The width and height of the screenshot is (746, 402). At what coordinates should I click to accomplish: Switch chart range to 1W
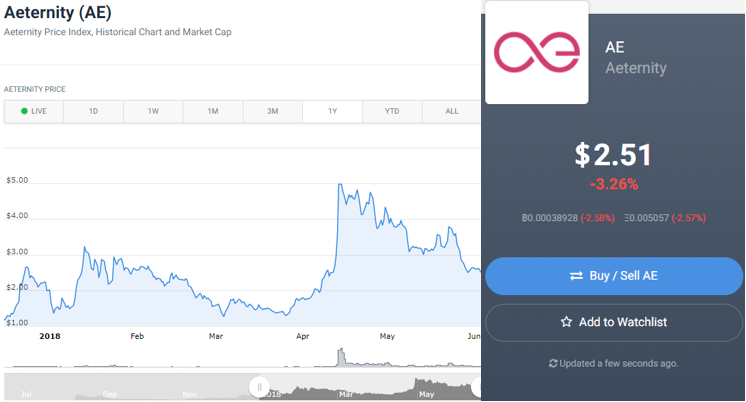(153, 111)
